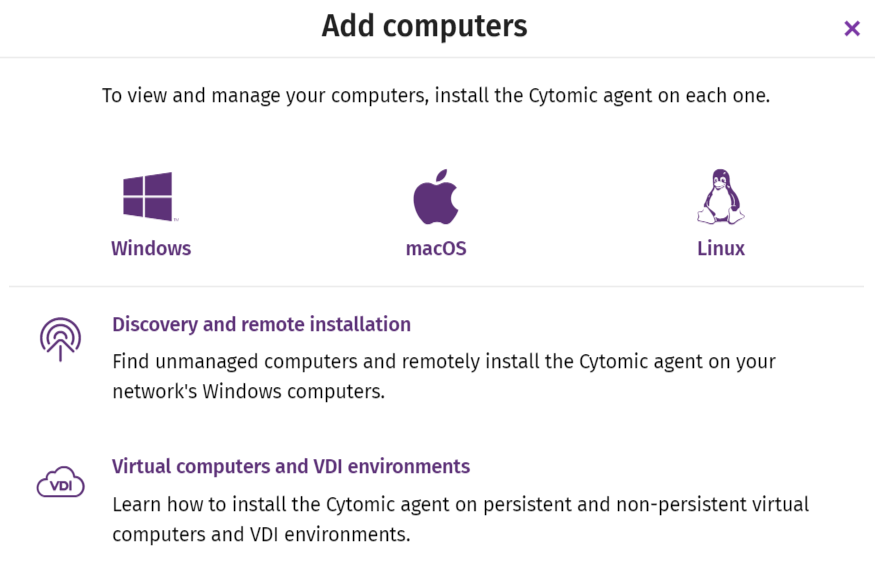Open Virtual computers and VDI environments link
Image resolution: width=875 pixels, height=562 pixels.
(x=291, y=467)
